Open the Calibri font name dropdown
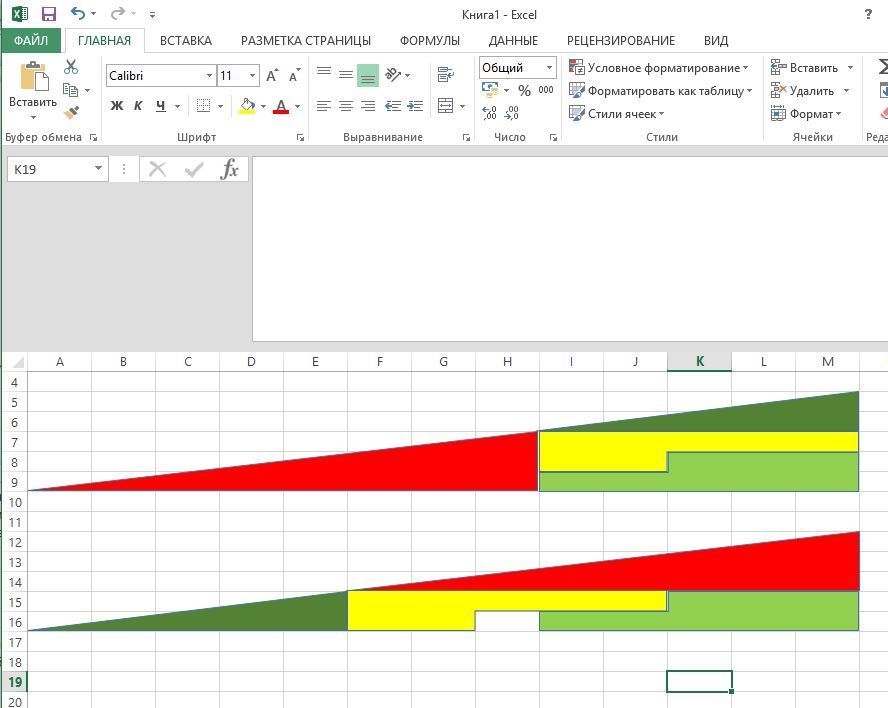 coord(209,76)
